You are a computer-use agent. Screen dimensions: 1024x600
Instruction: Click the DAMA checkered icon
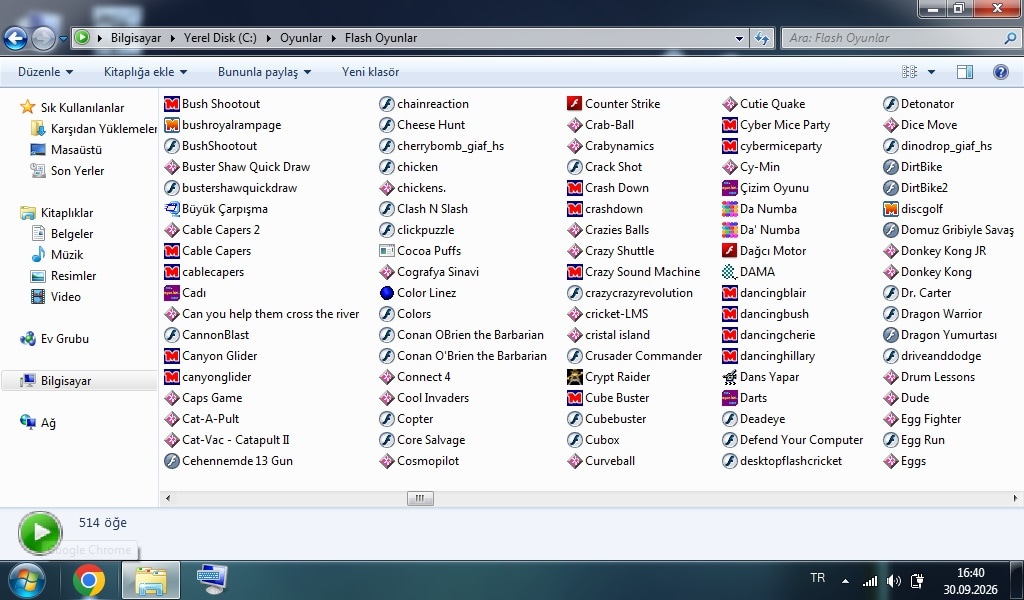729,272
